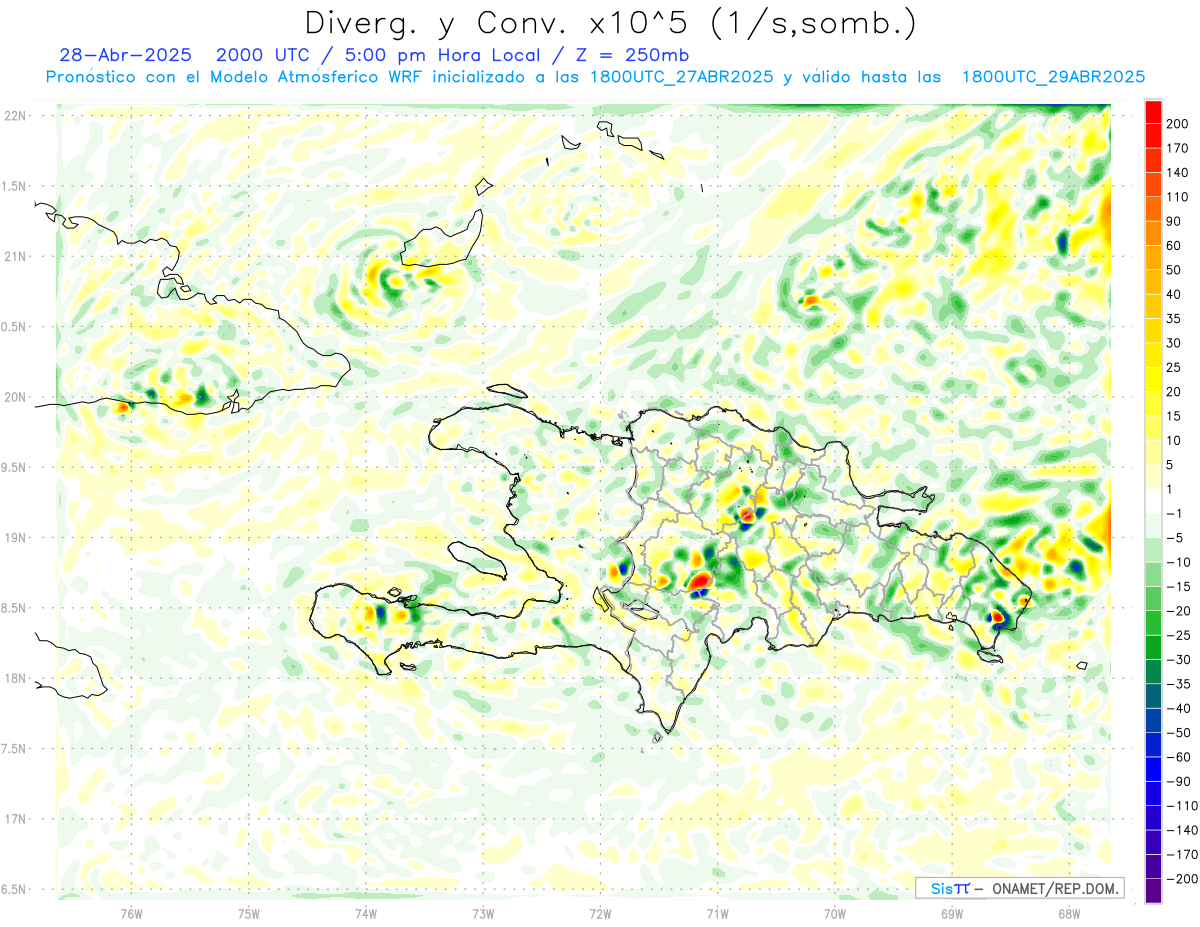Select the "75W" longitude label
Viewport: 1200px width, 927px height.
[x=249, y=914]
